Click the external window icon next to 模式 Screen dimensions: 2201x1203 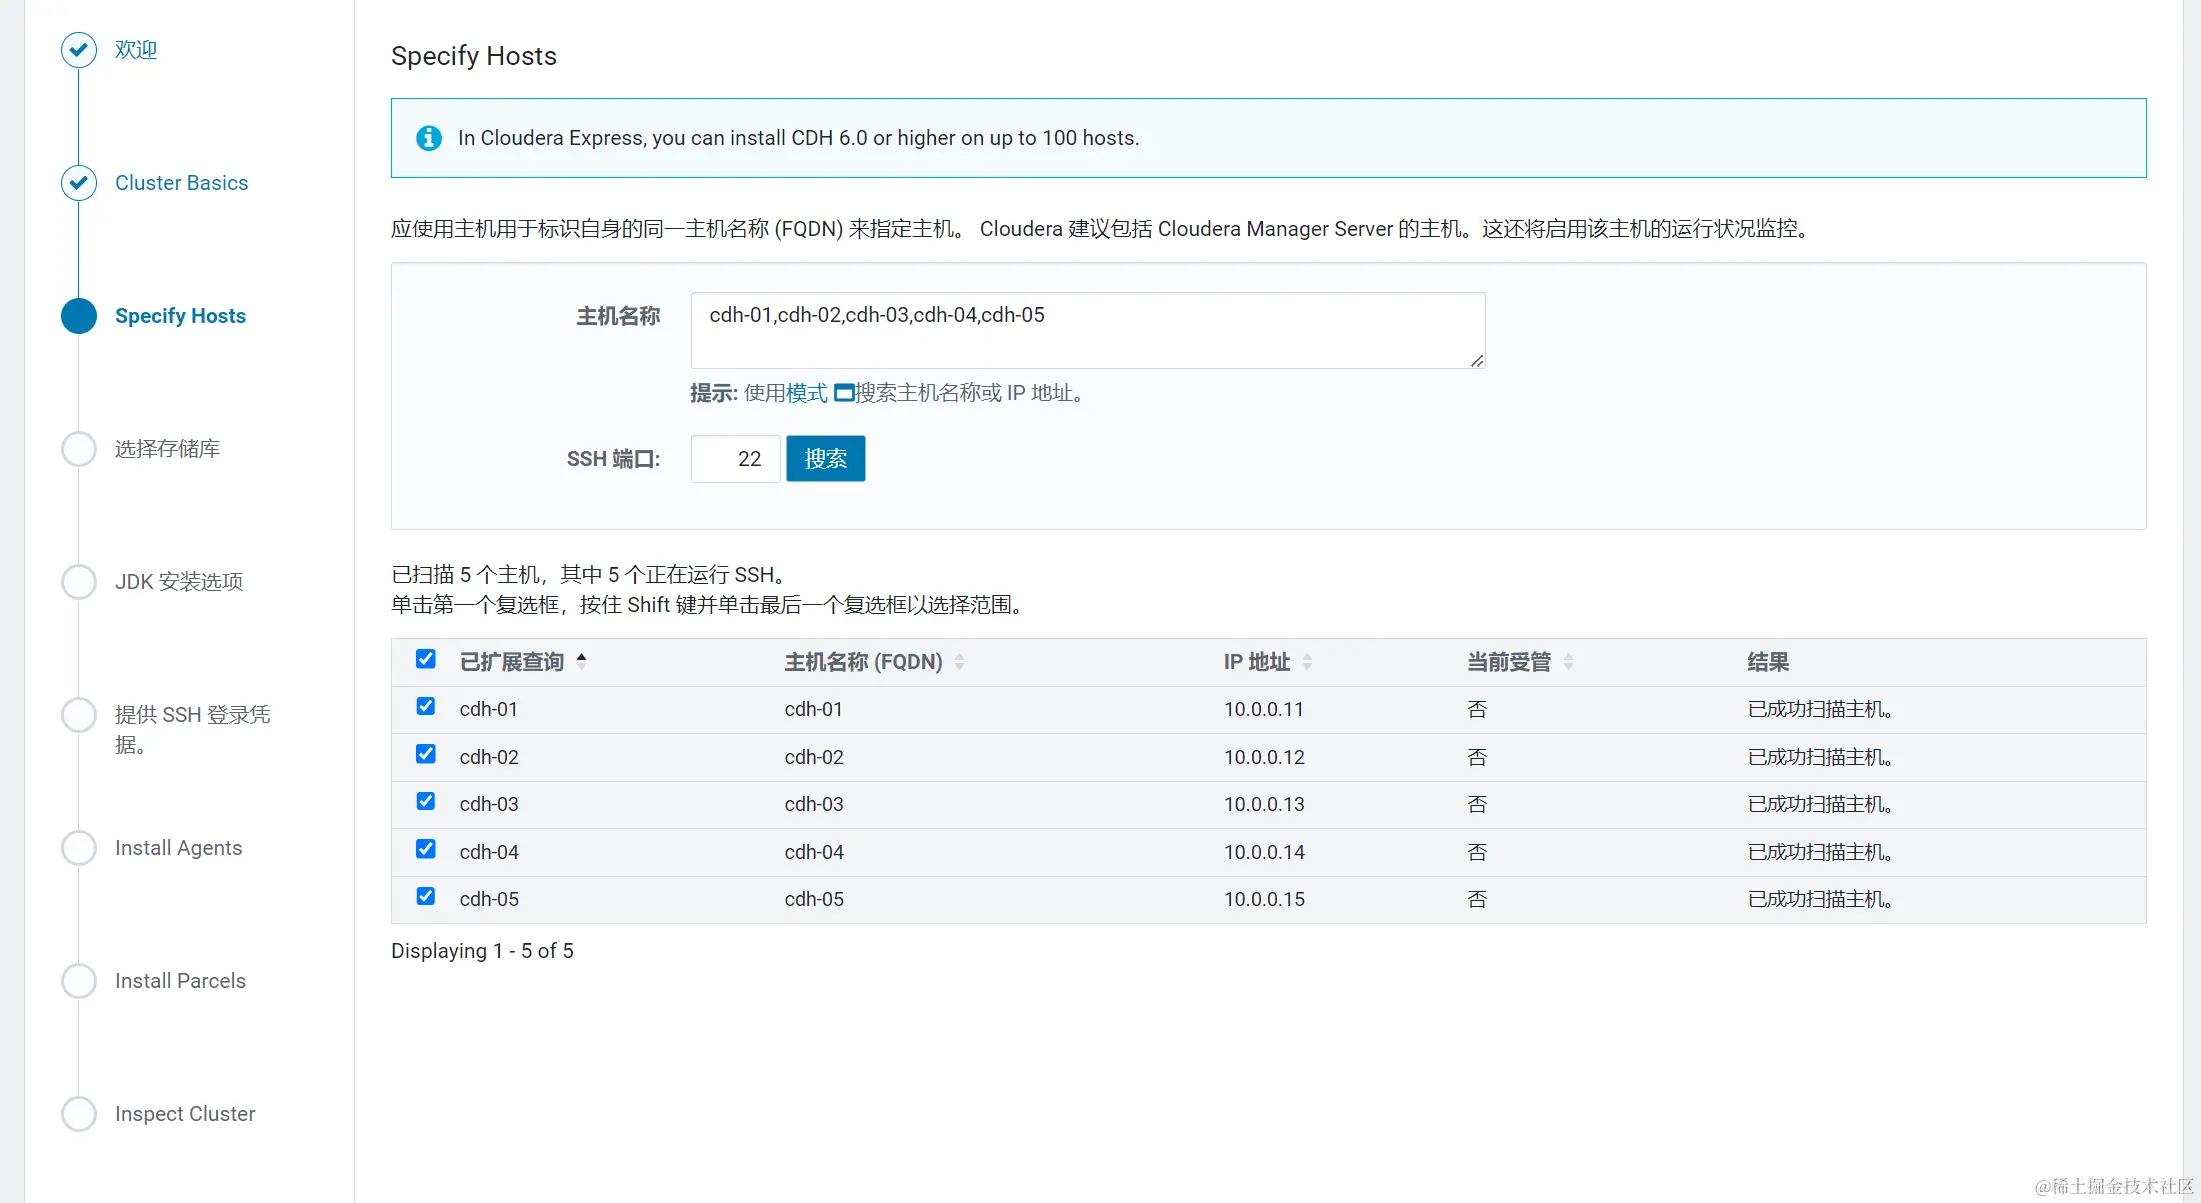[844, 393]
